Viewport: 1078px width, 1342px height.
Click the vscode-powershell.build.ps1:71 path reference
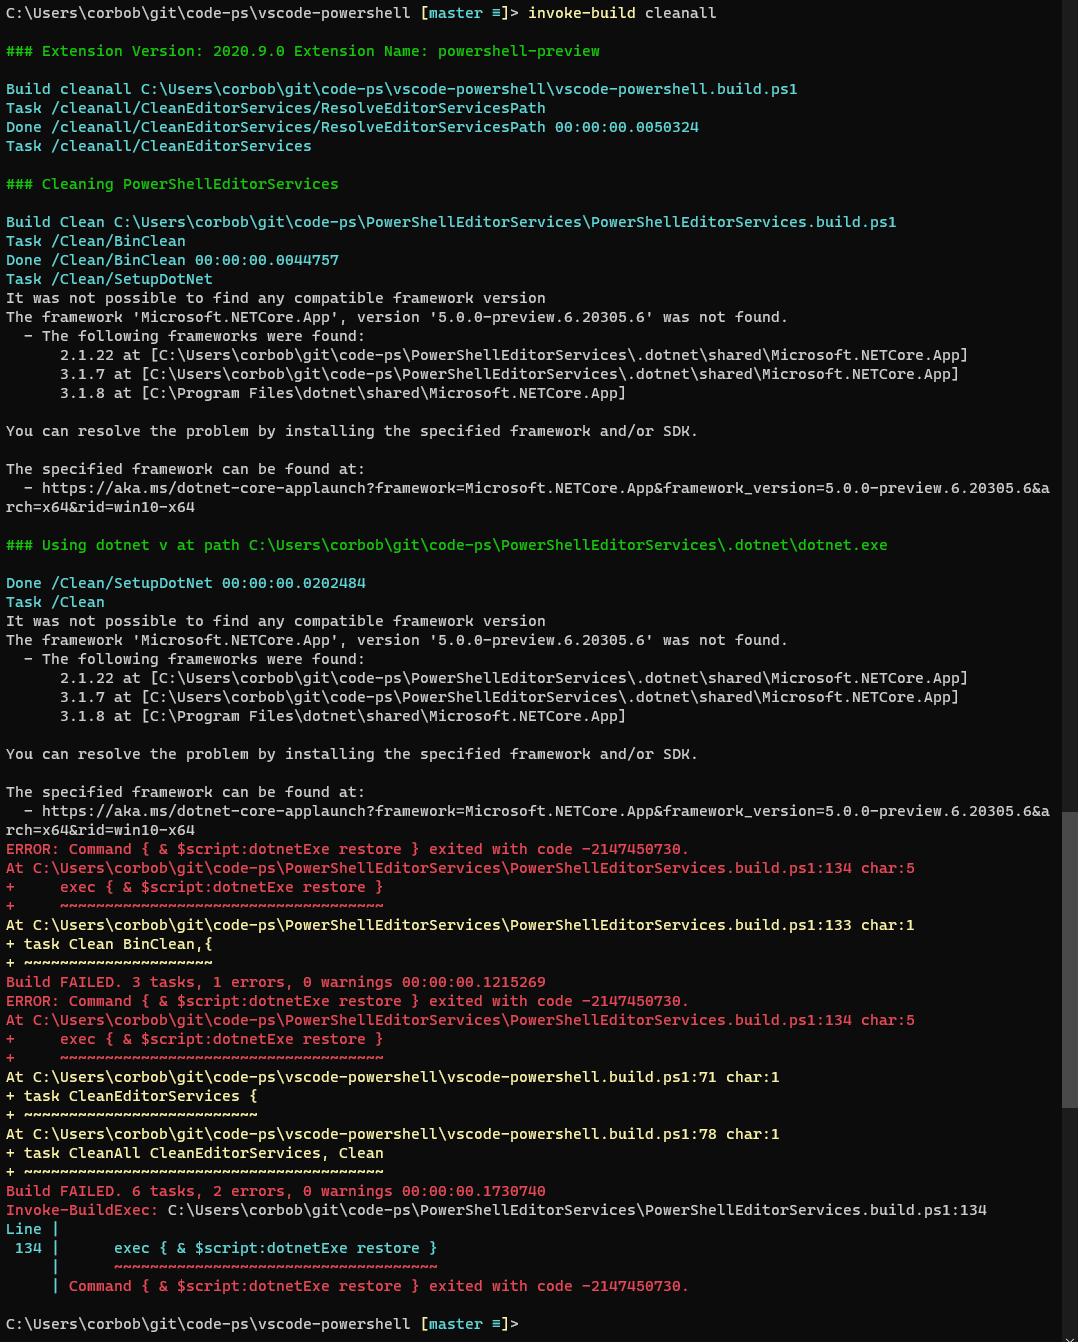tap(390, 1077)
